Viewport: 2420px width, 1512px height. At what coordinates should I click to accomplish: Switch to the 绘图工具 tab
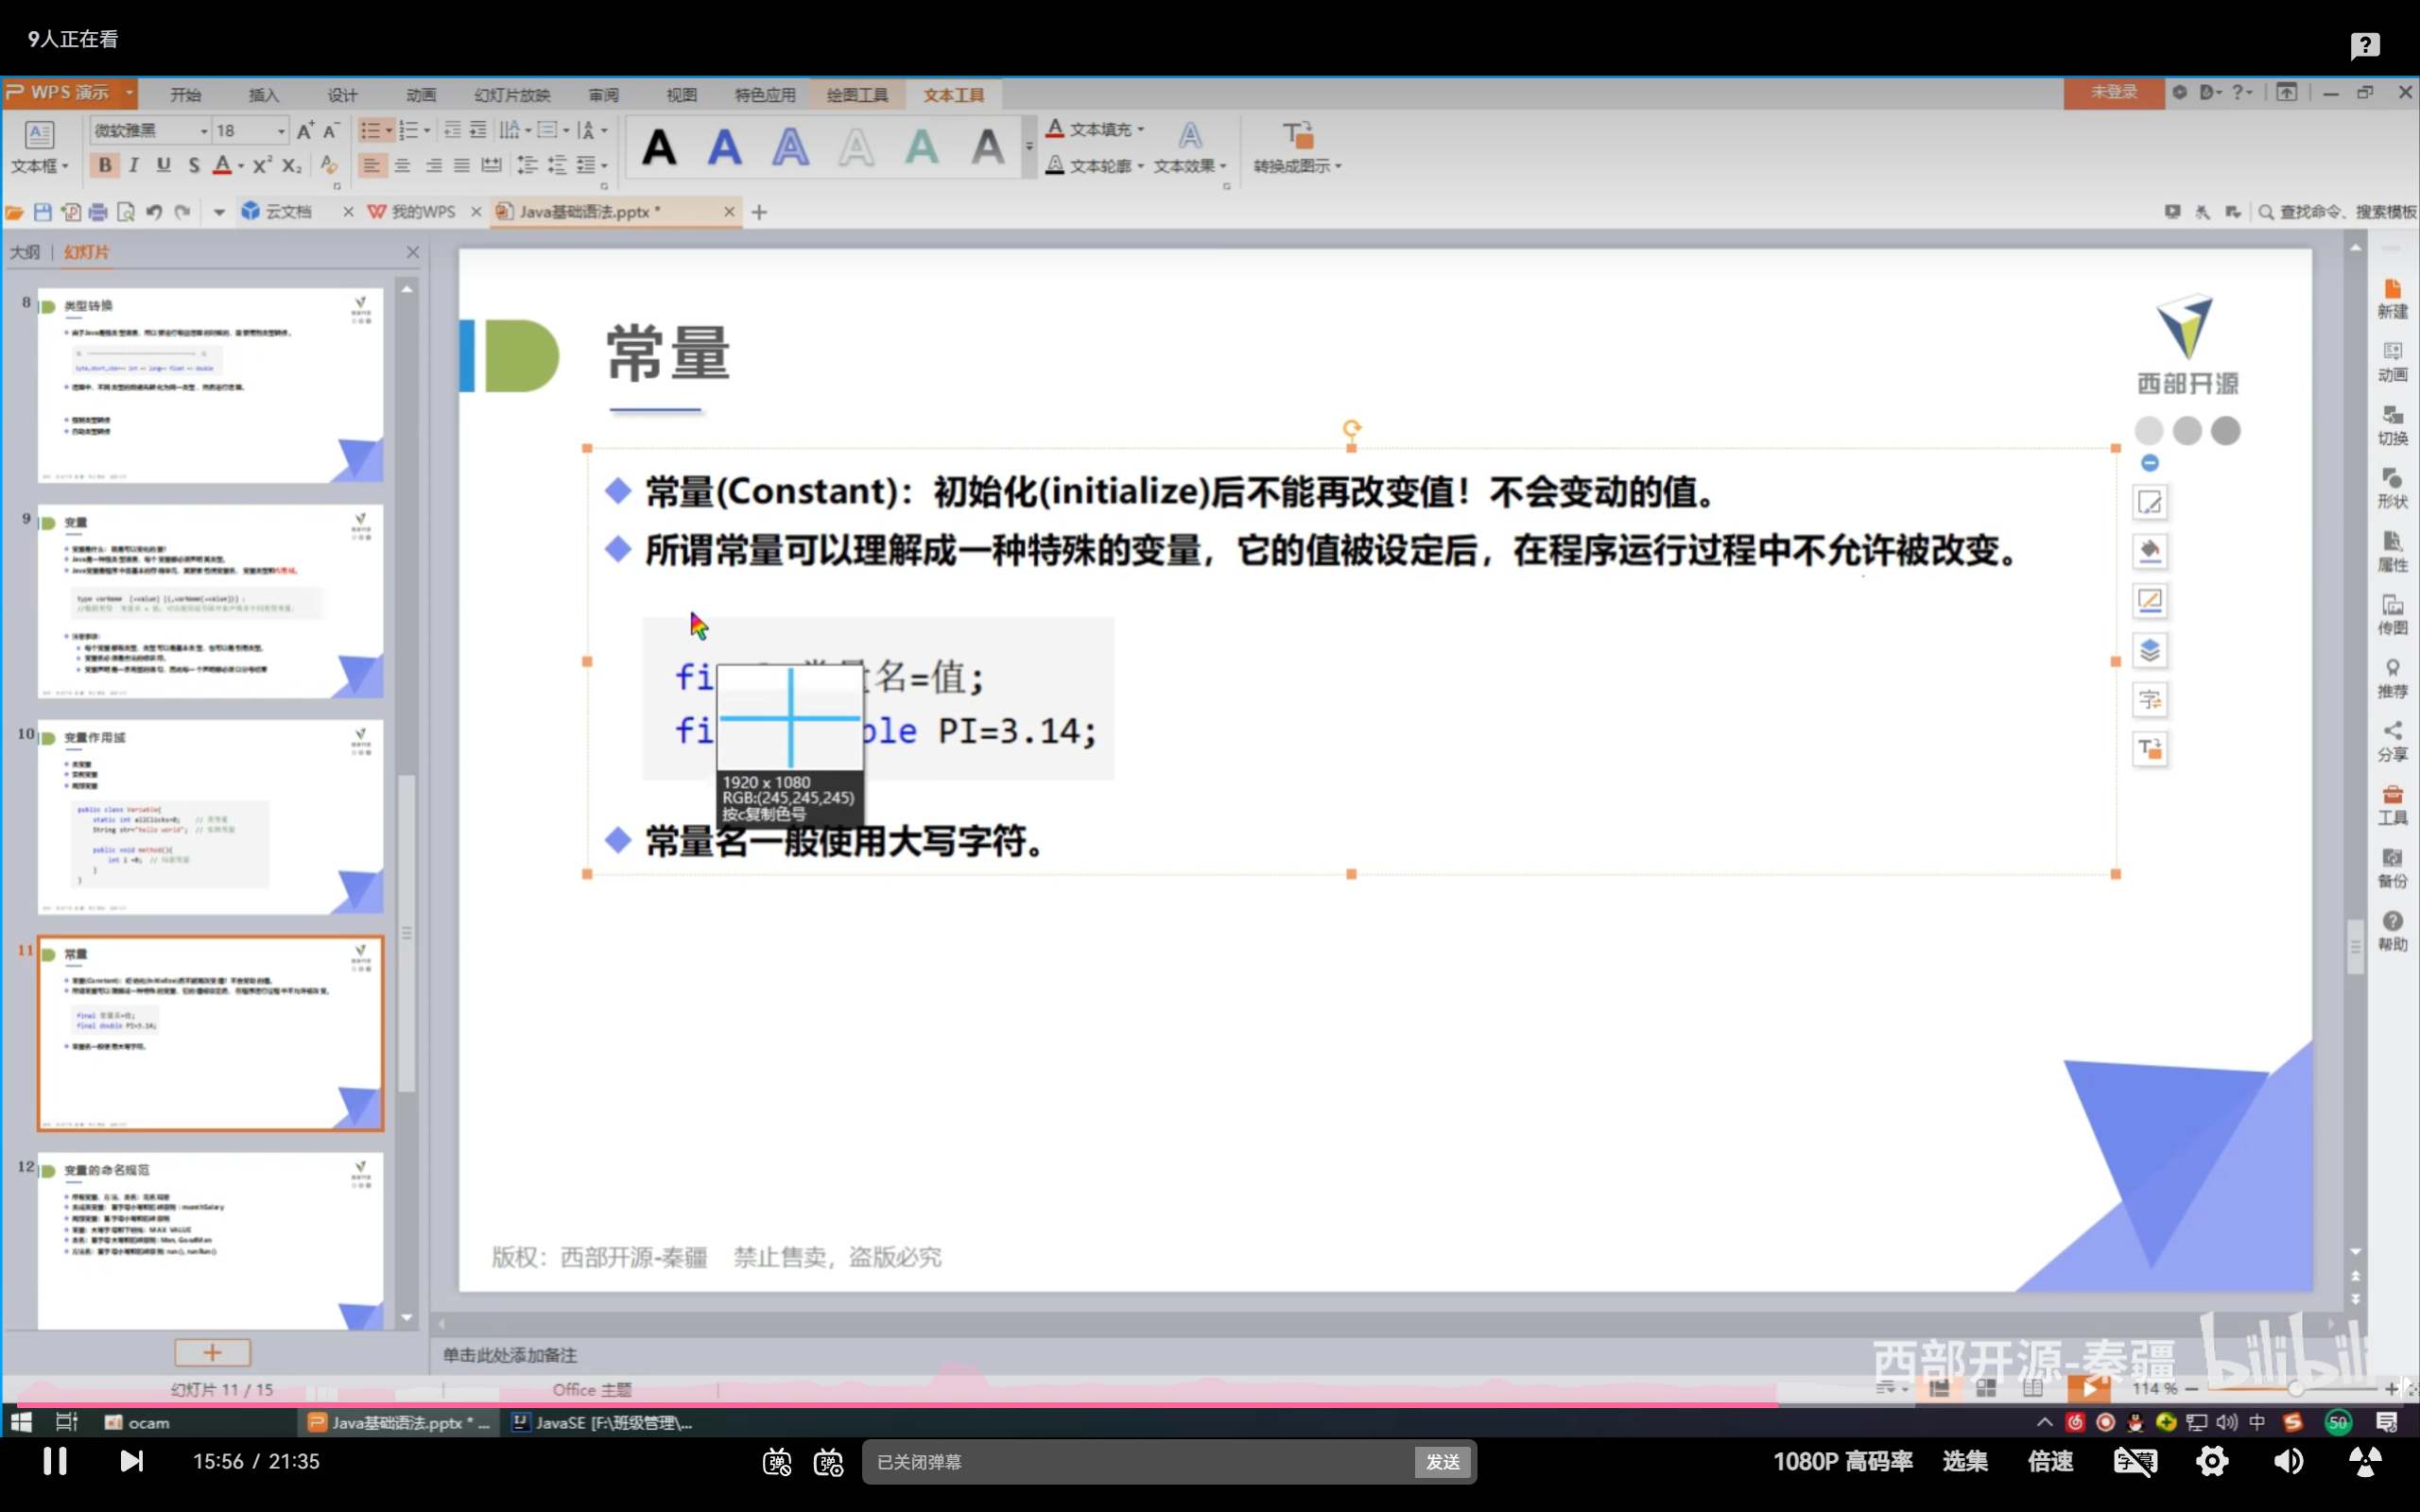[x=857, y=95]
